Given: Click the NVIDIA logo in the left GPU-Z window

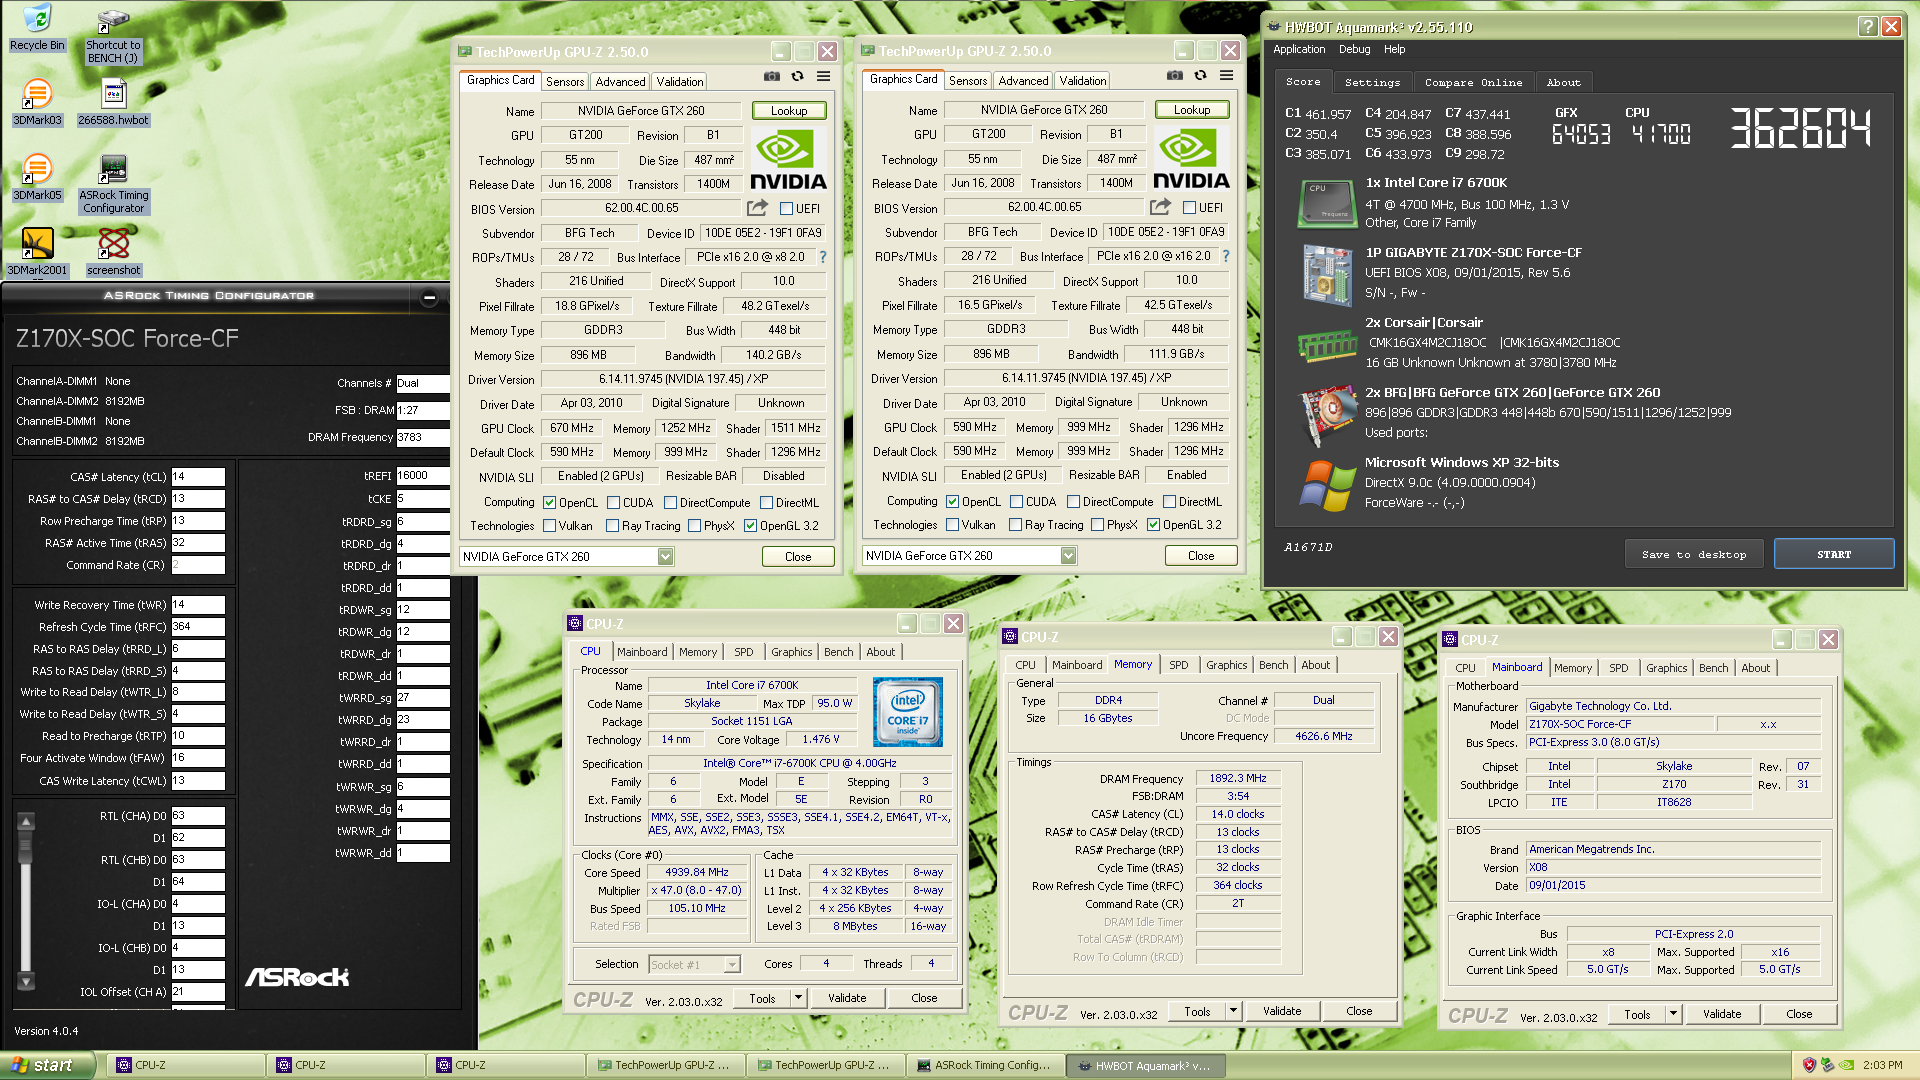Looking at the screenshot, I should pos(788,160).
